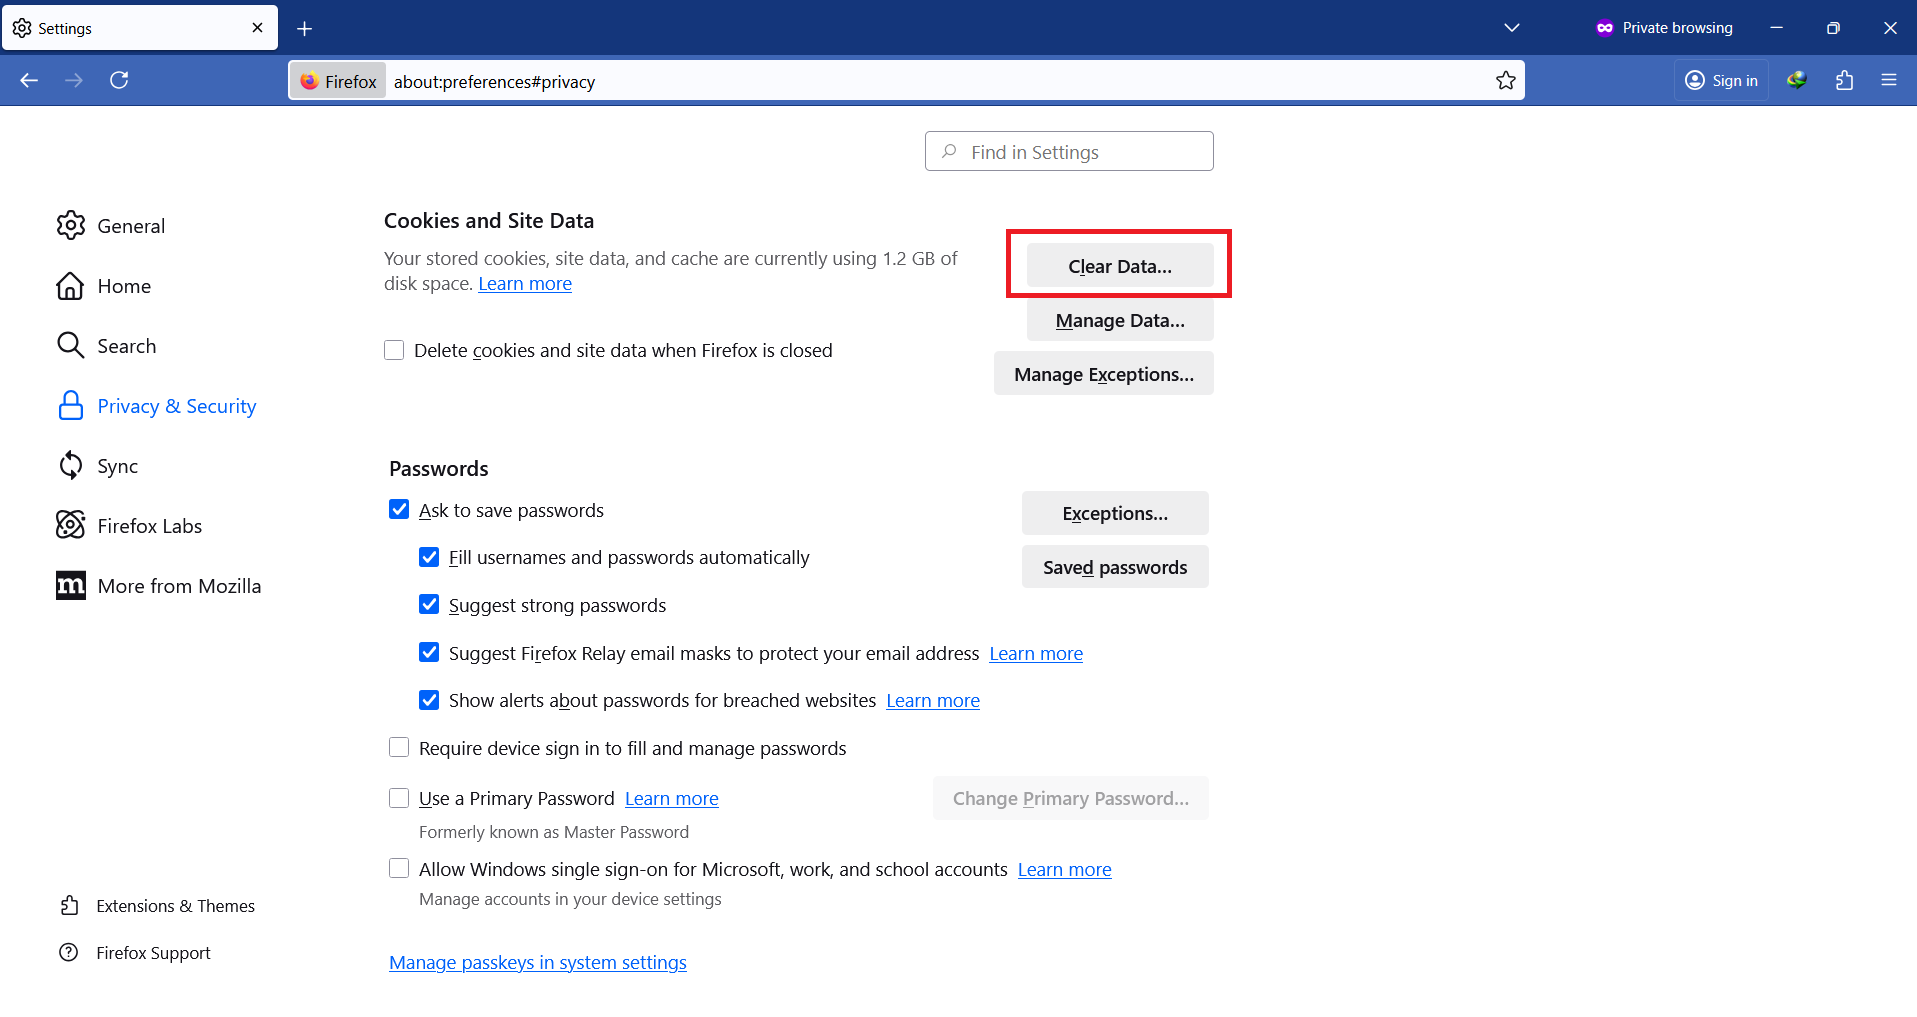Viewport: 1917px width, 1017px height.
Task: Click the reload page icon
Action: (119, 80)
